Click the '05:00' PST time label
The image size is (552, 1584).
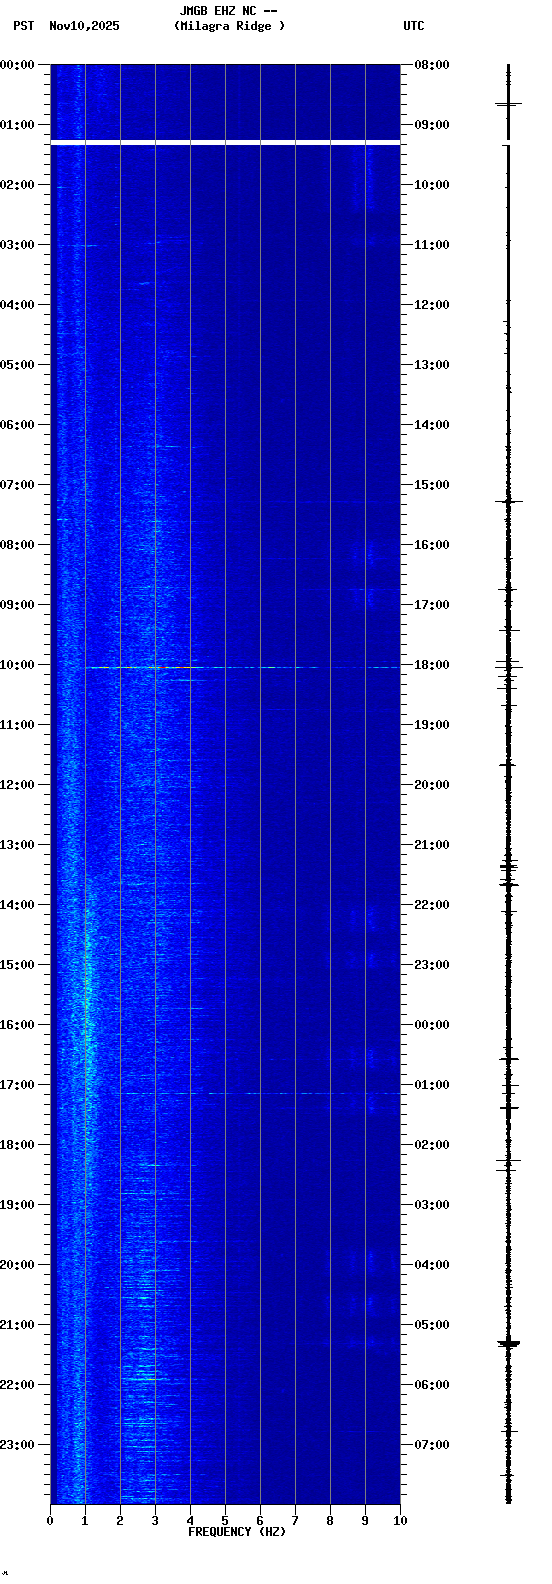tap(18, 365)
